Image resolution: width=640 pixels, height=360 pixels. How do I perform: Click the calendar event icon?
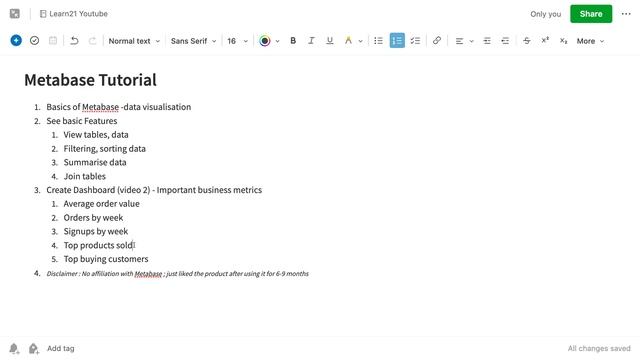click(x=53, y=40)
